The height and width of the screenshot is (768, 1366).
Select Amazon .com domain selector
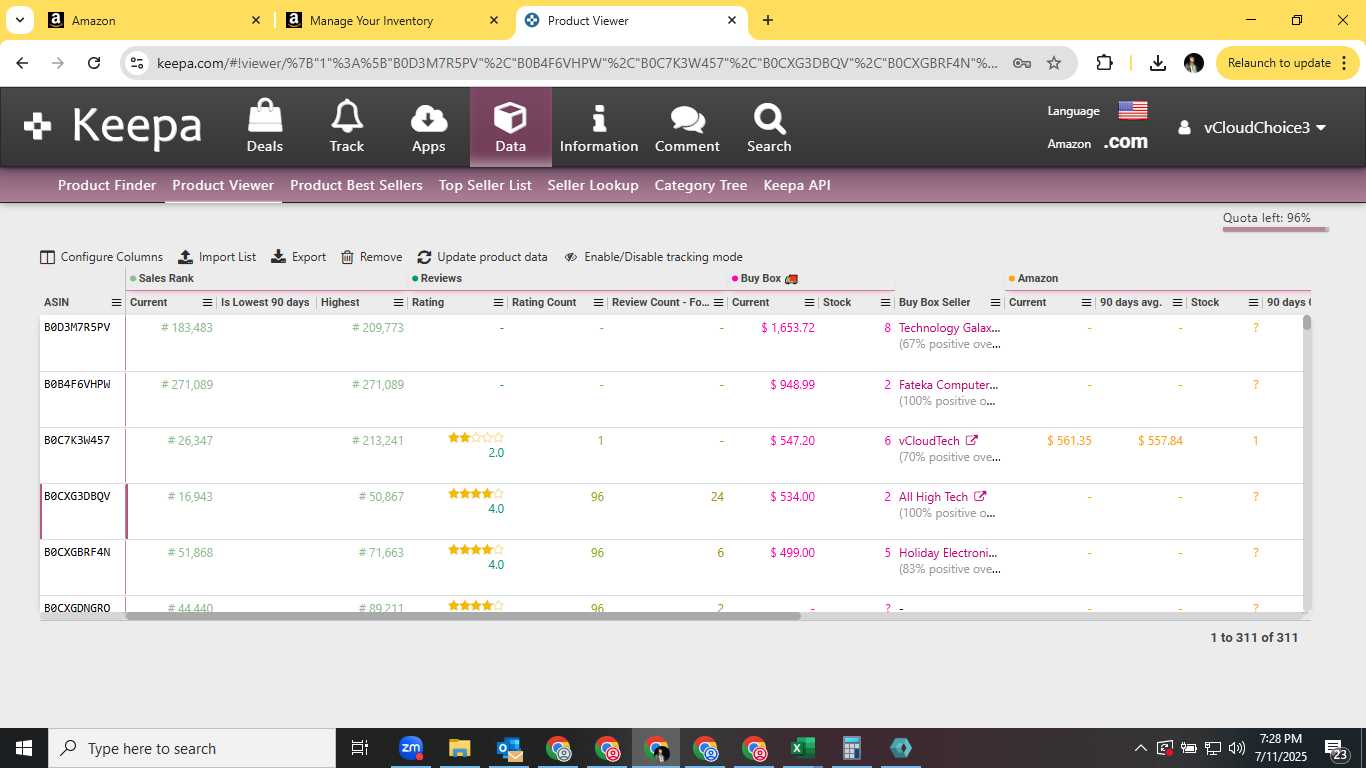[x=1125, y=143]
